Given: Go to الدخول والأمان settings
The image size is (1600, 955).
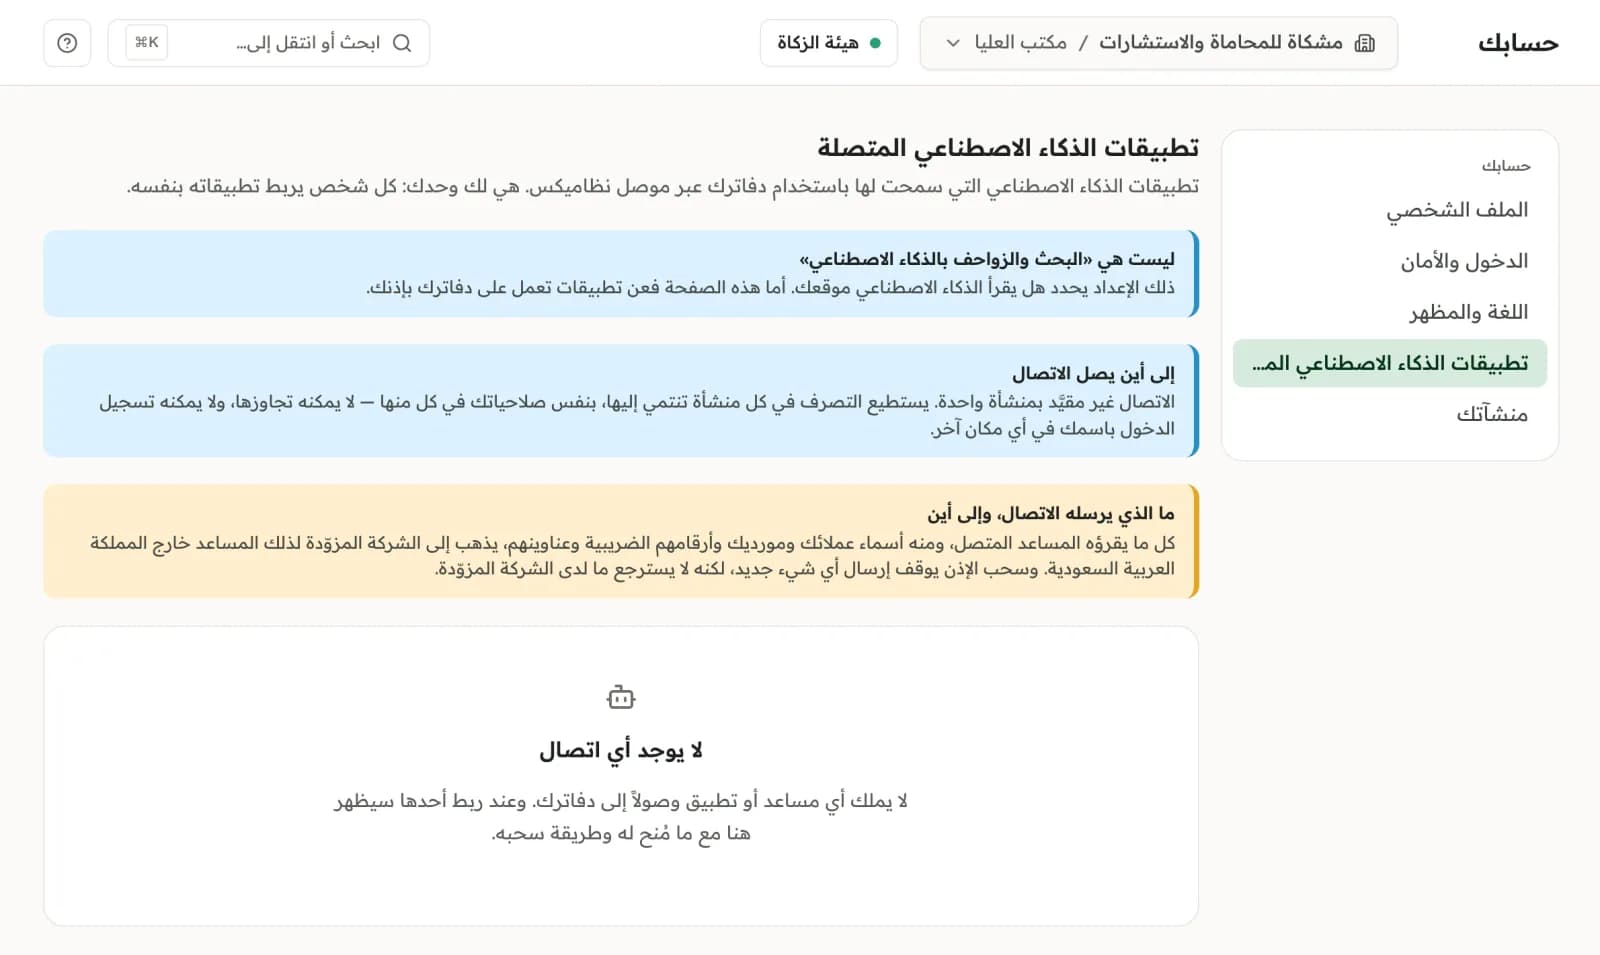Looking at the screenshot, I should pos(1390,261).
